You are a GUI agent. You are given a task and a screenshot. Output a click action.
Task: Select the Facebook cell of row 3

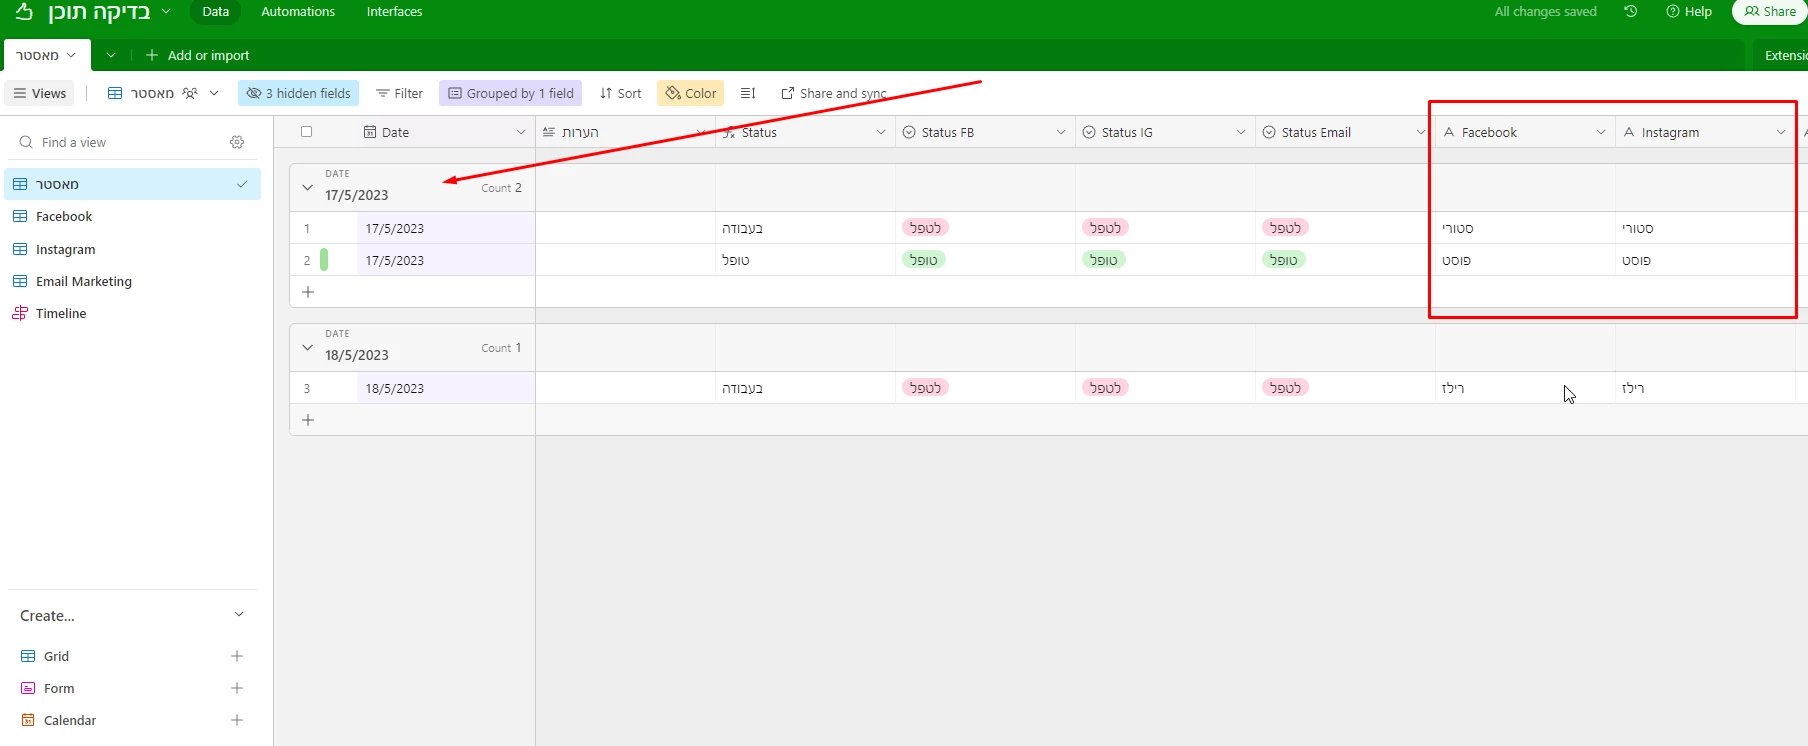pyautogui.click(x=1525, y=388)
